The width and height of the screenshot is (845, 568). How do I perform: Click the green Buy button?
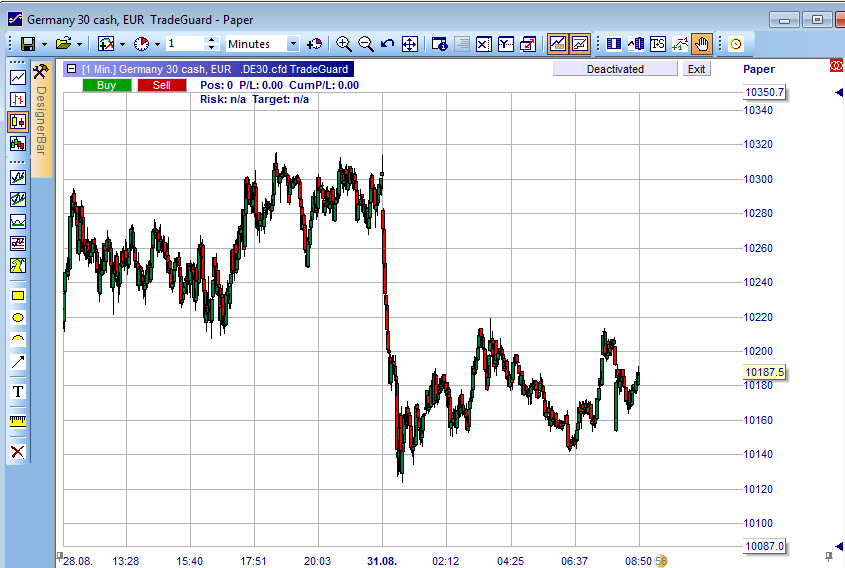click(x=107, y=85)
